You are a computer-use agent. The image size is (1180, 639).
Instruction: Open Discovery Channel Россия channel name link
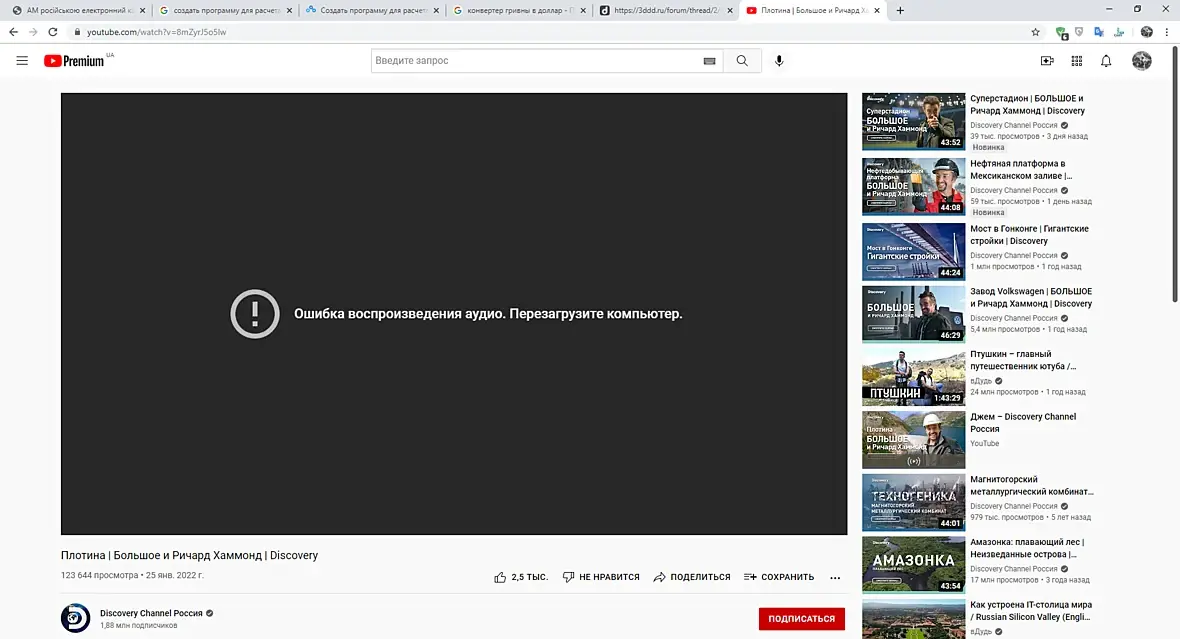click(x=151, y=613)
